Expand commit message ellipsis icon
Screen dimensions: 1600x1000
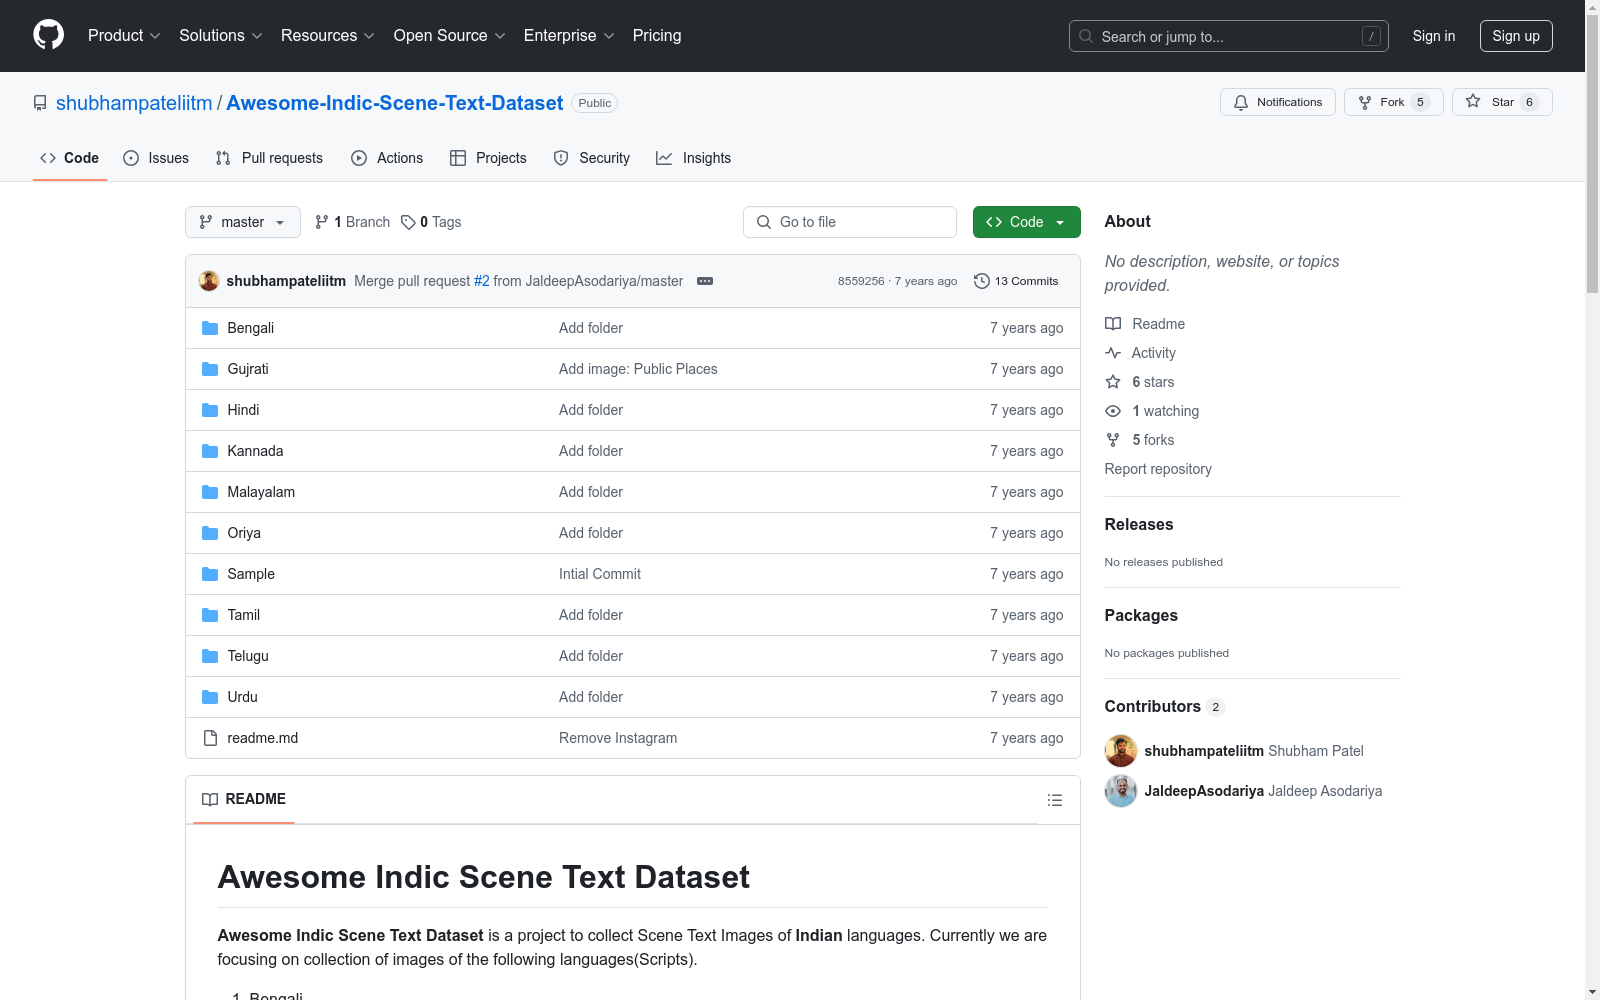(705, 281)
